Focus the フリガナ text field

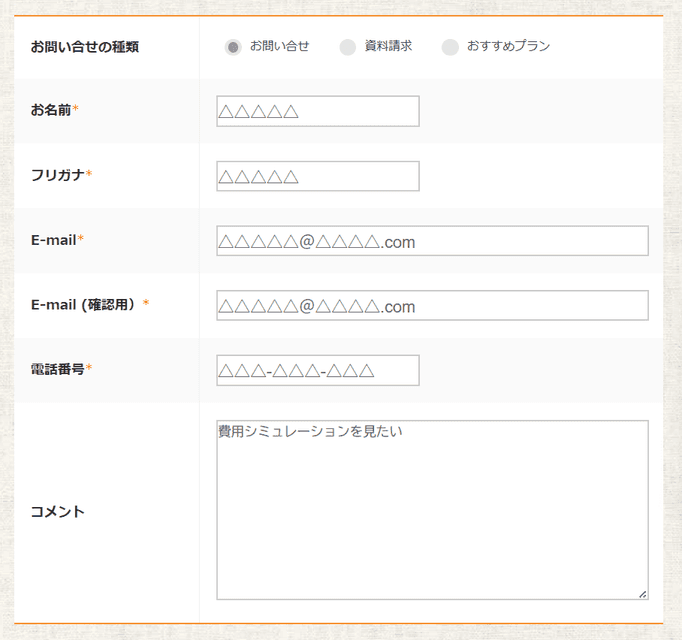coord(317,176)
